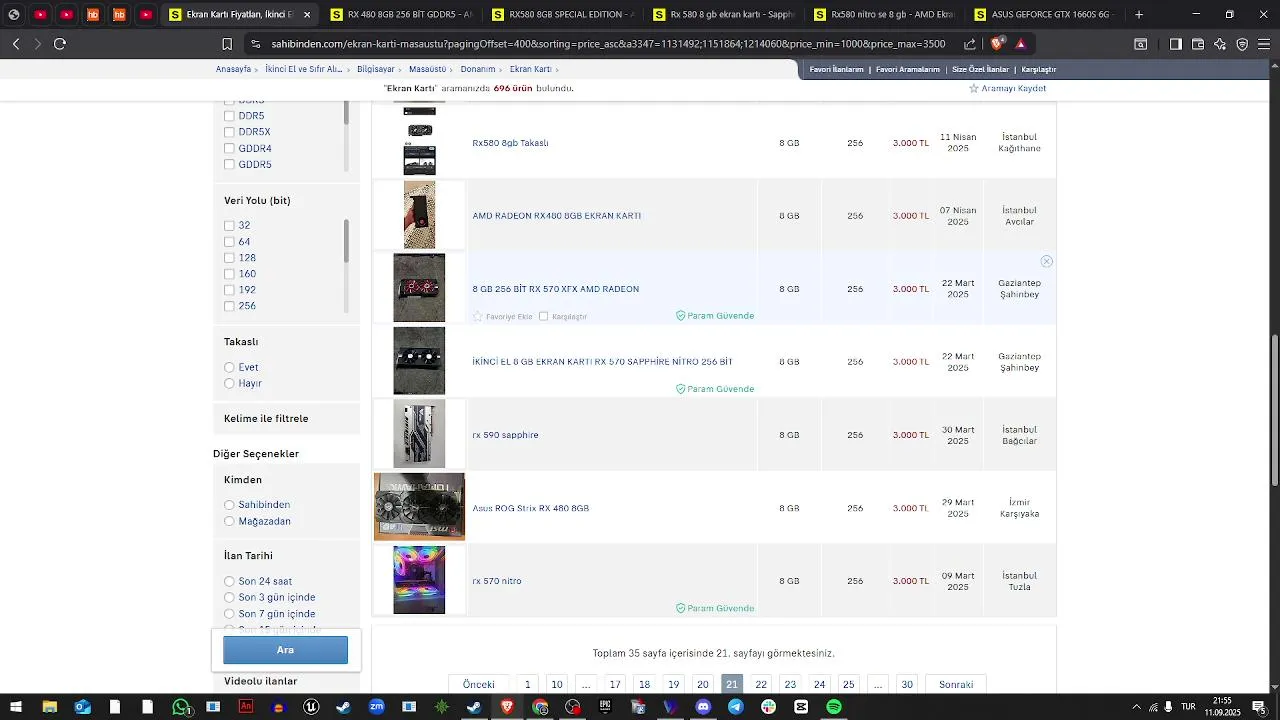Image resolution: width=1280 pixels, height=720 pixels.
Task: Bookmark this page using the bookmark icon
Action: pyautogui.click(x=227, y=44)
